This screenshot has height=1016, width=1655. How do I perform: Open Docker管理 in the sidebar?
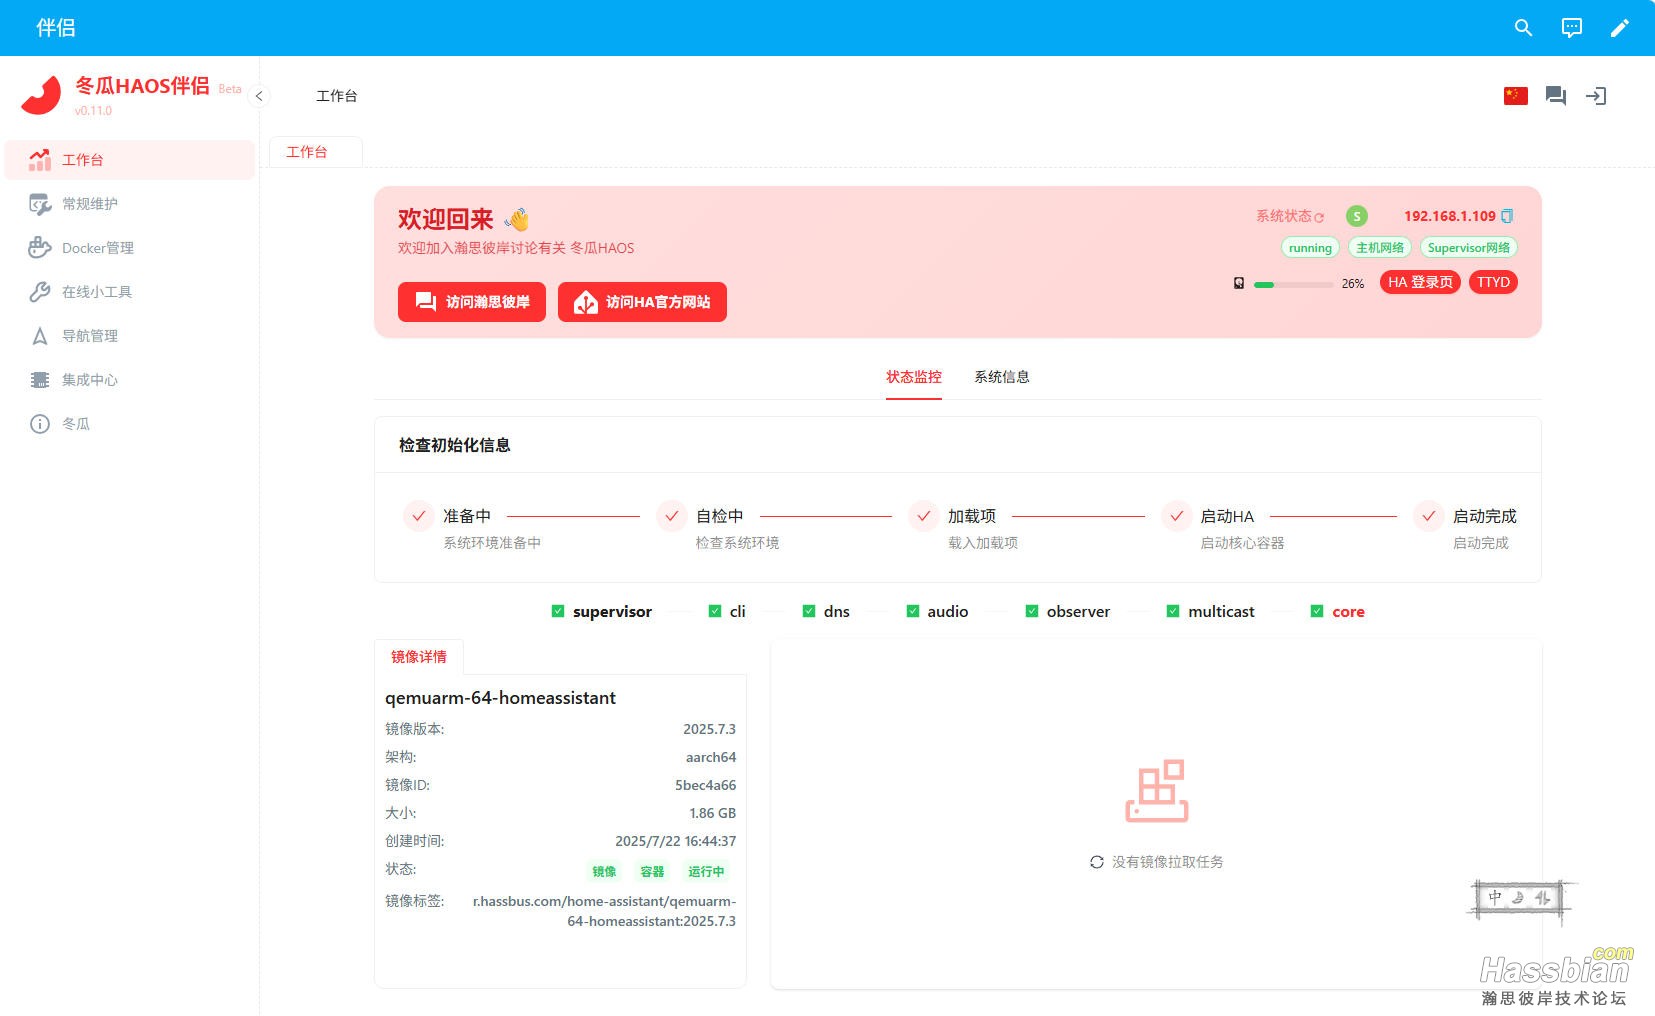coord(130,248)
